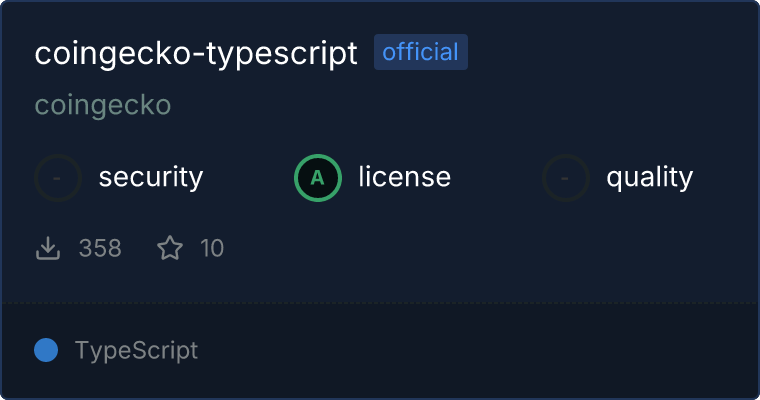Select the license label
The width and height of the screenshot is (760, 400).
pyautogui.click(x=404, y=178)
